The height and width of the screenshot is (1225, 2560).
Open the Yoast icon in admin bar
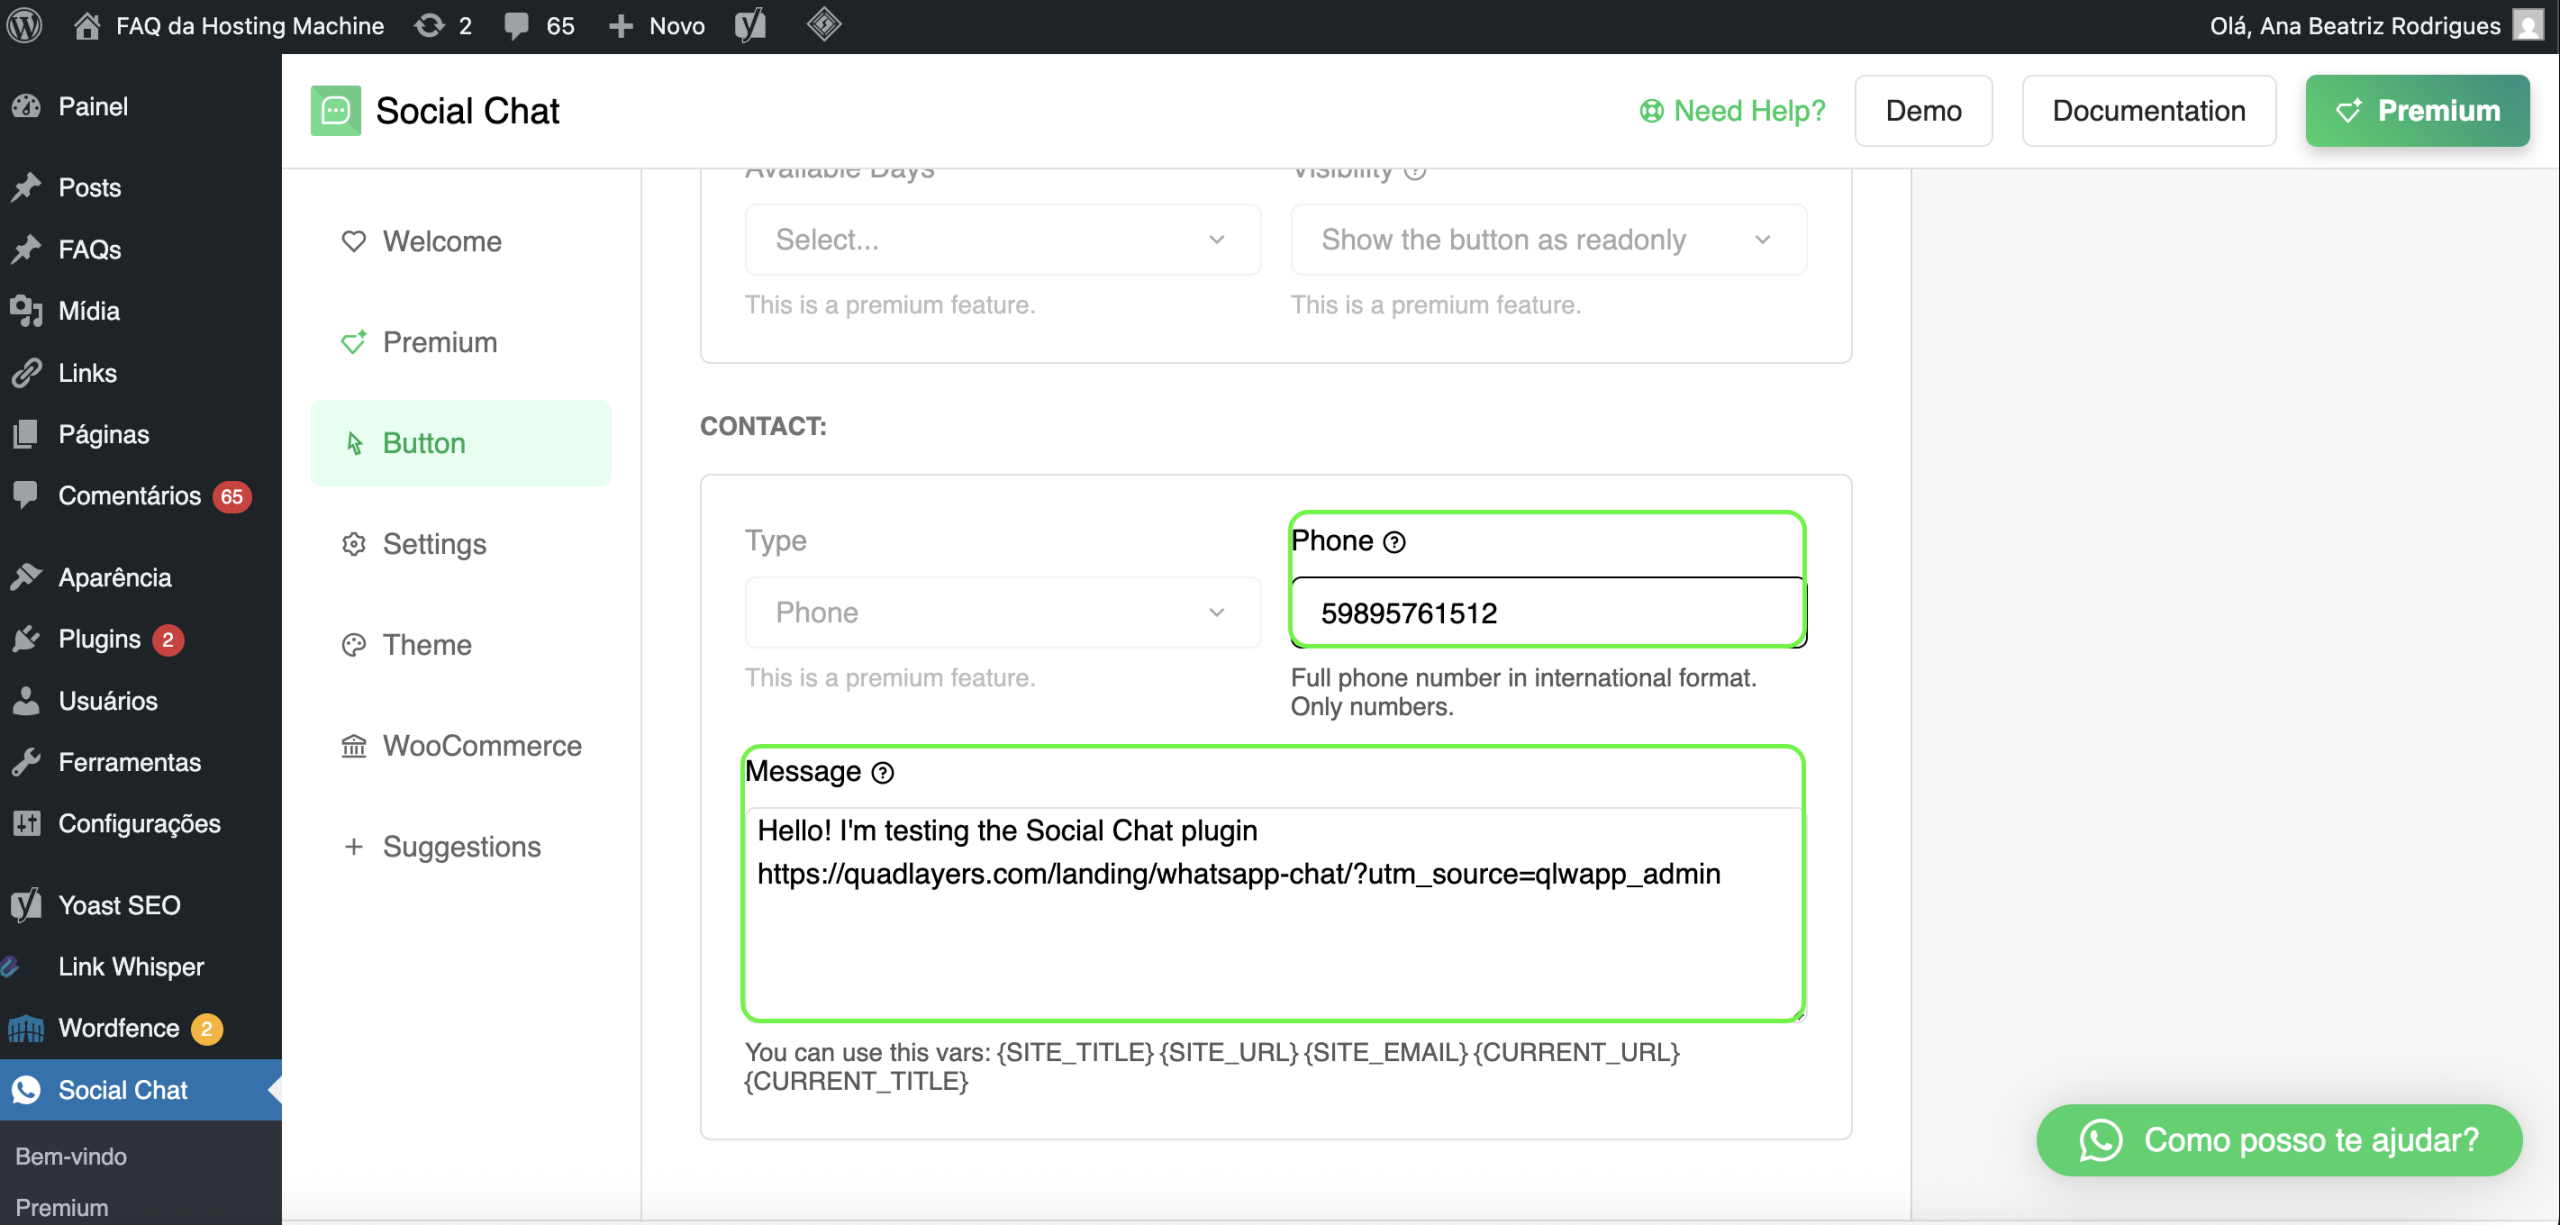point(750,26)
